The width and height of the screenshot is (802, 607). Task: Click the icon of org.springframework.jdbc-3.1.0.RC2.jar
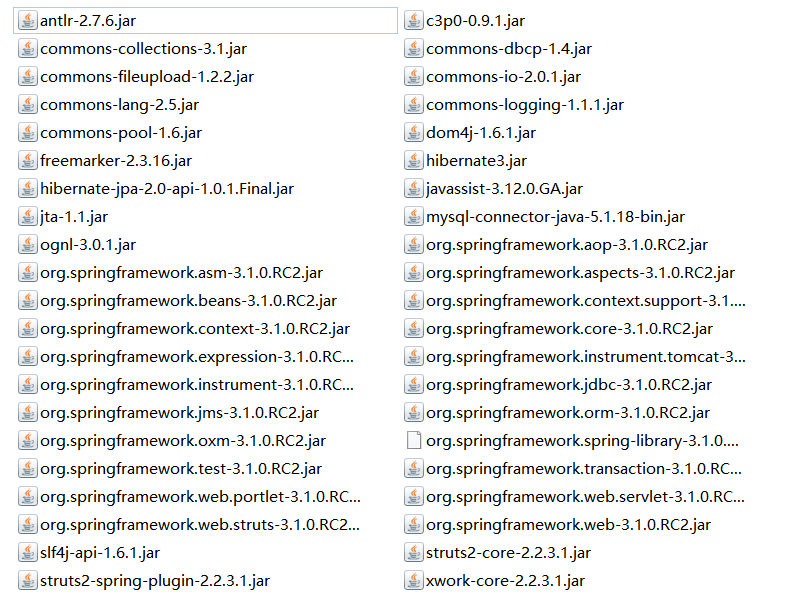tap(413, 385)
